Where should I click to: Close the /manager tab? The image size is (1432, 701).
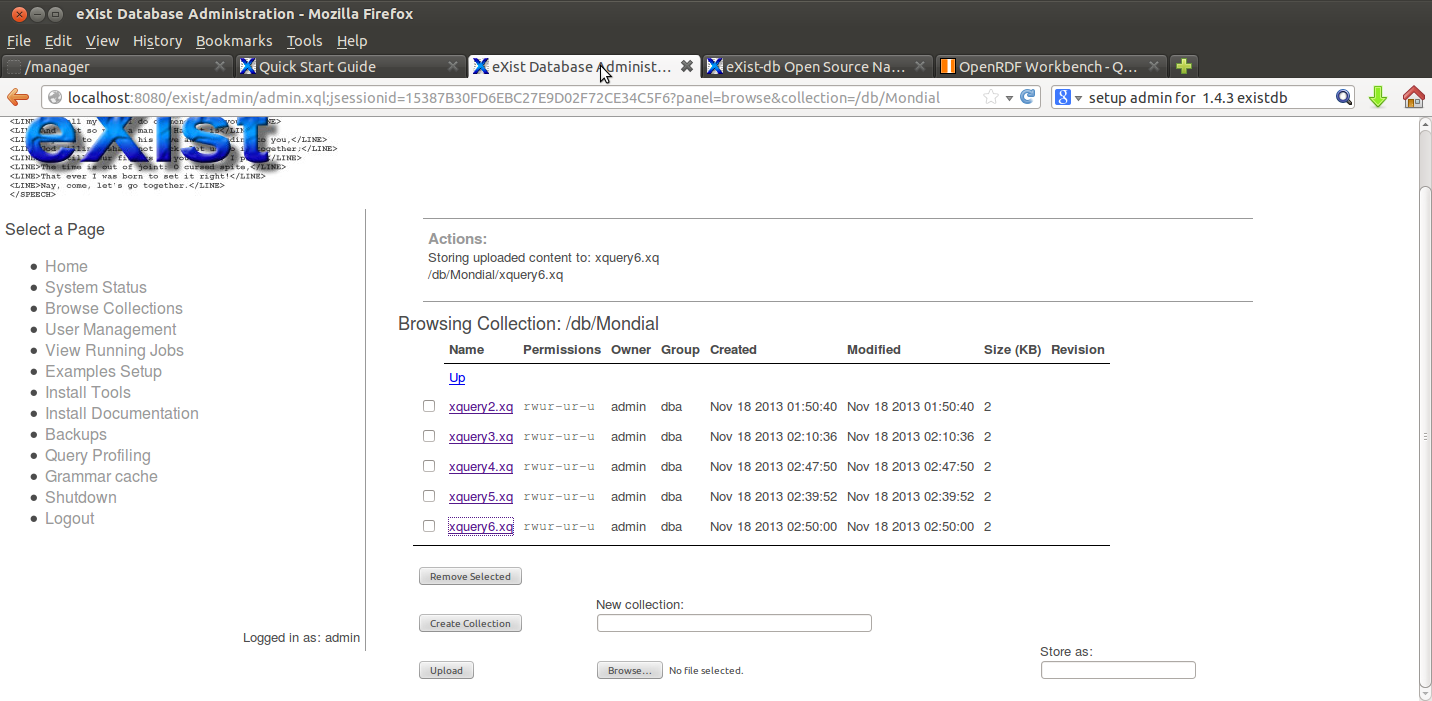click(220, 66)
